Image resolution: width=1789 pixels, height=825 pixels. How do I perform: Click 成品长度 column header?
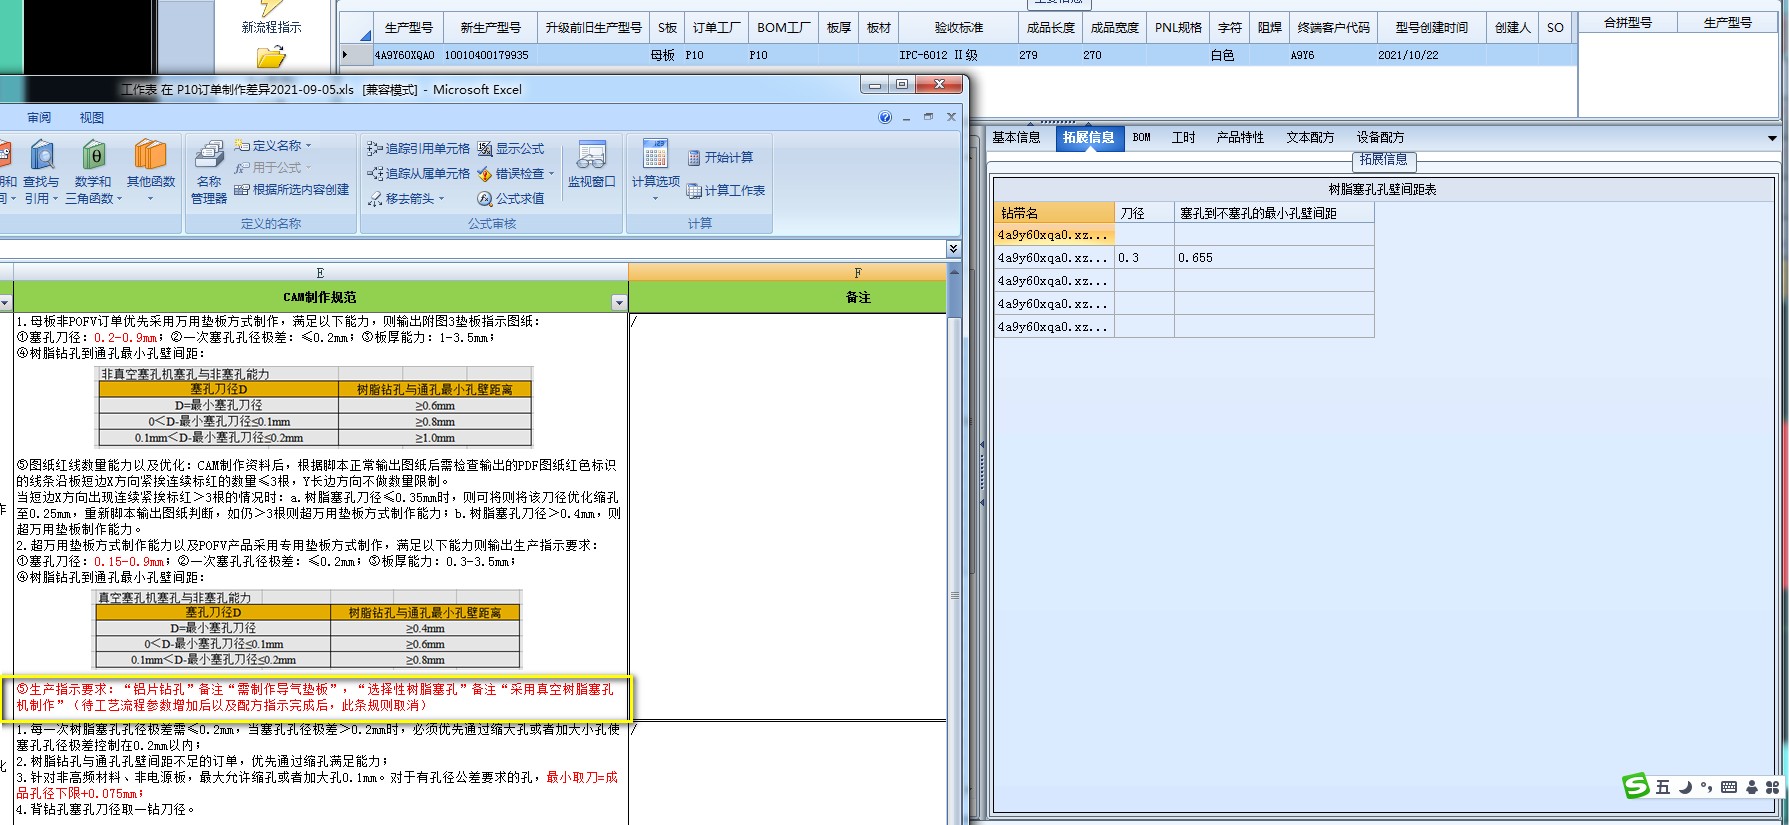tap(1050, 28)
